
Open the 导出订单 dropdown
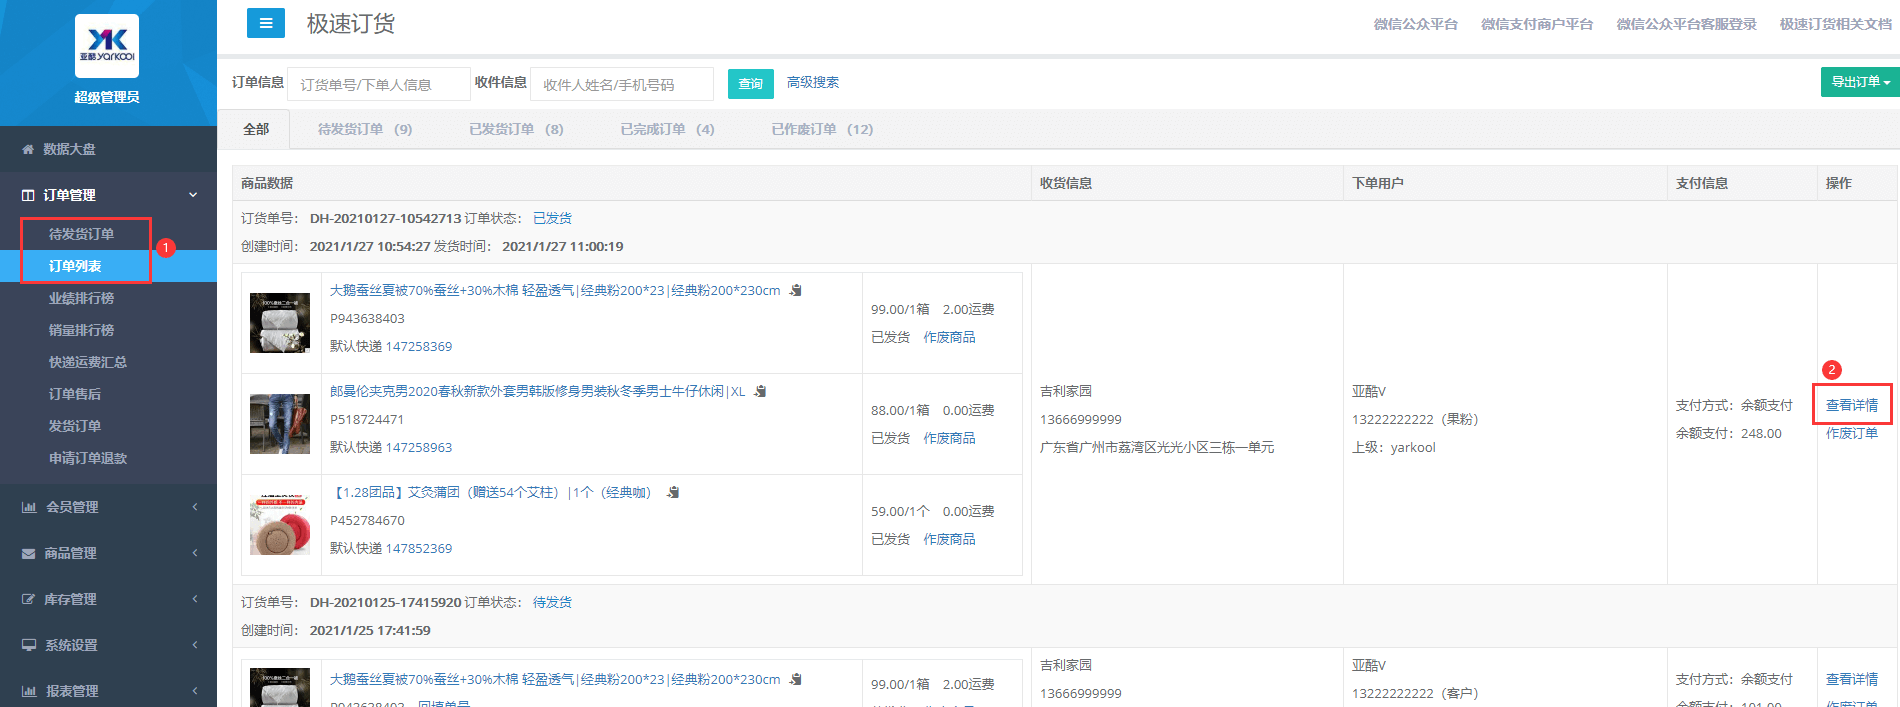point(1860,82)
